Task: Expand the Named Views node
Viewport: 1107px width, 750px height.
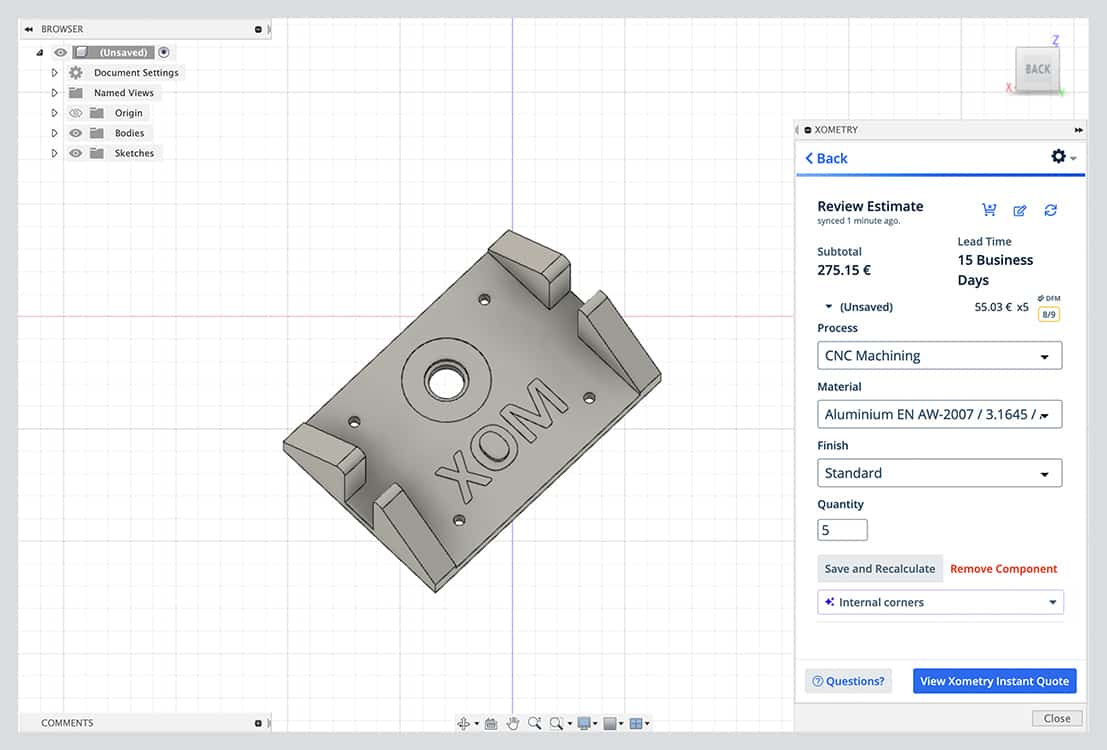Action: (54, 93)
